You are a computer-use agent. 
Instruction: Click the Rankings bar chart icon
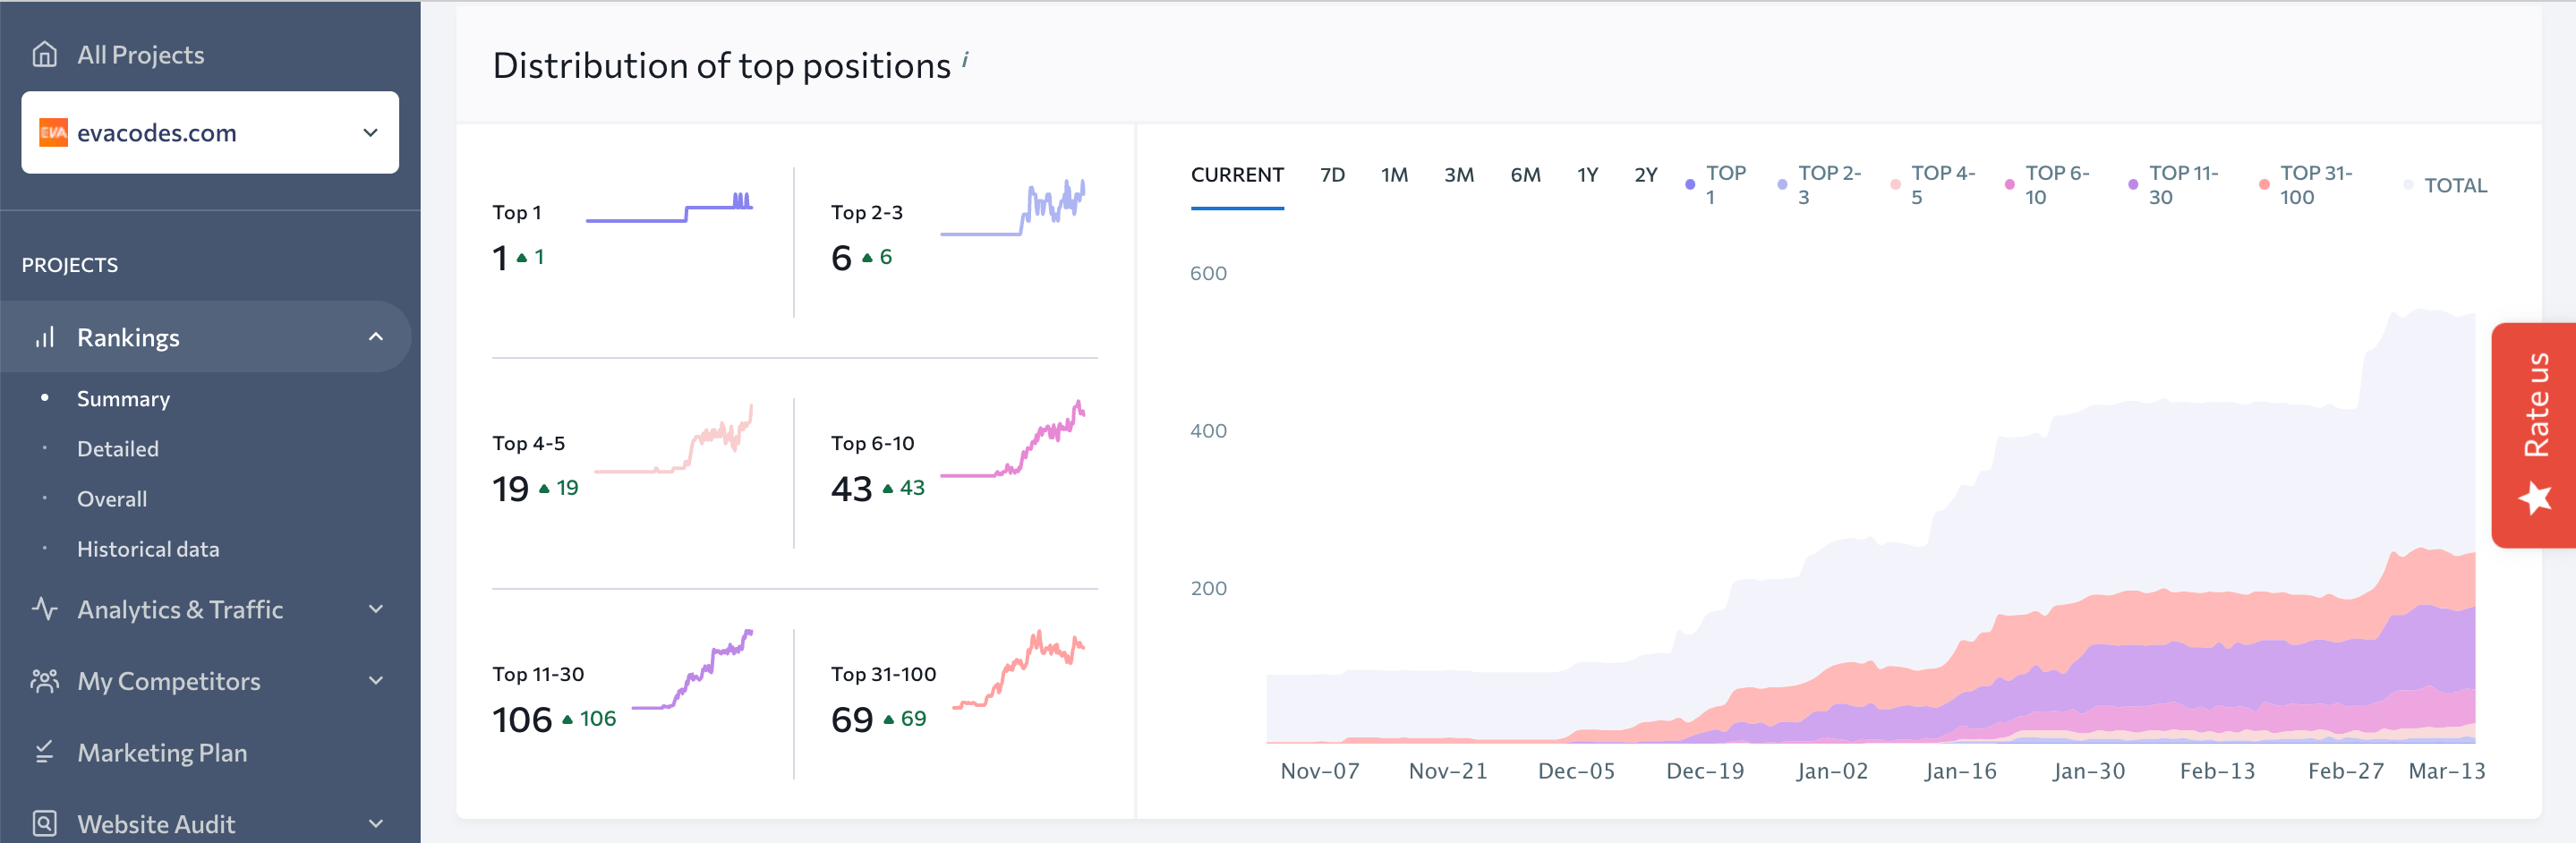(x=45, y=337)
